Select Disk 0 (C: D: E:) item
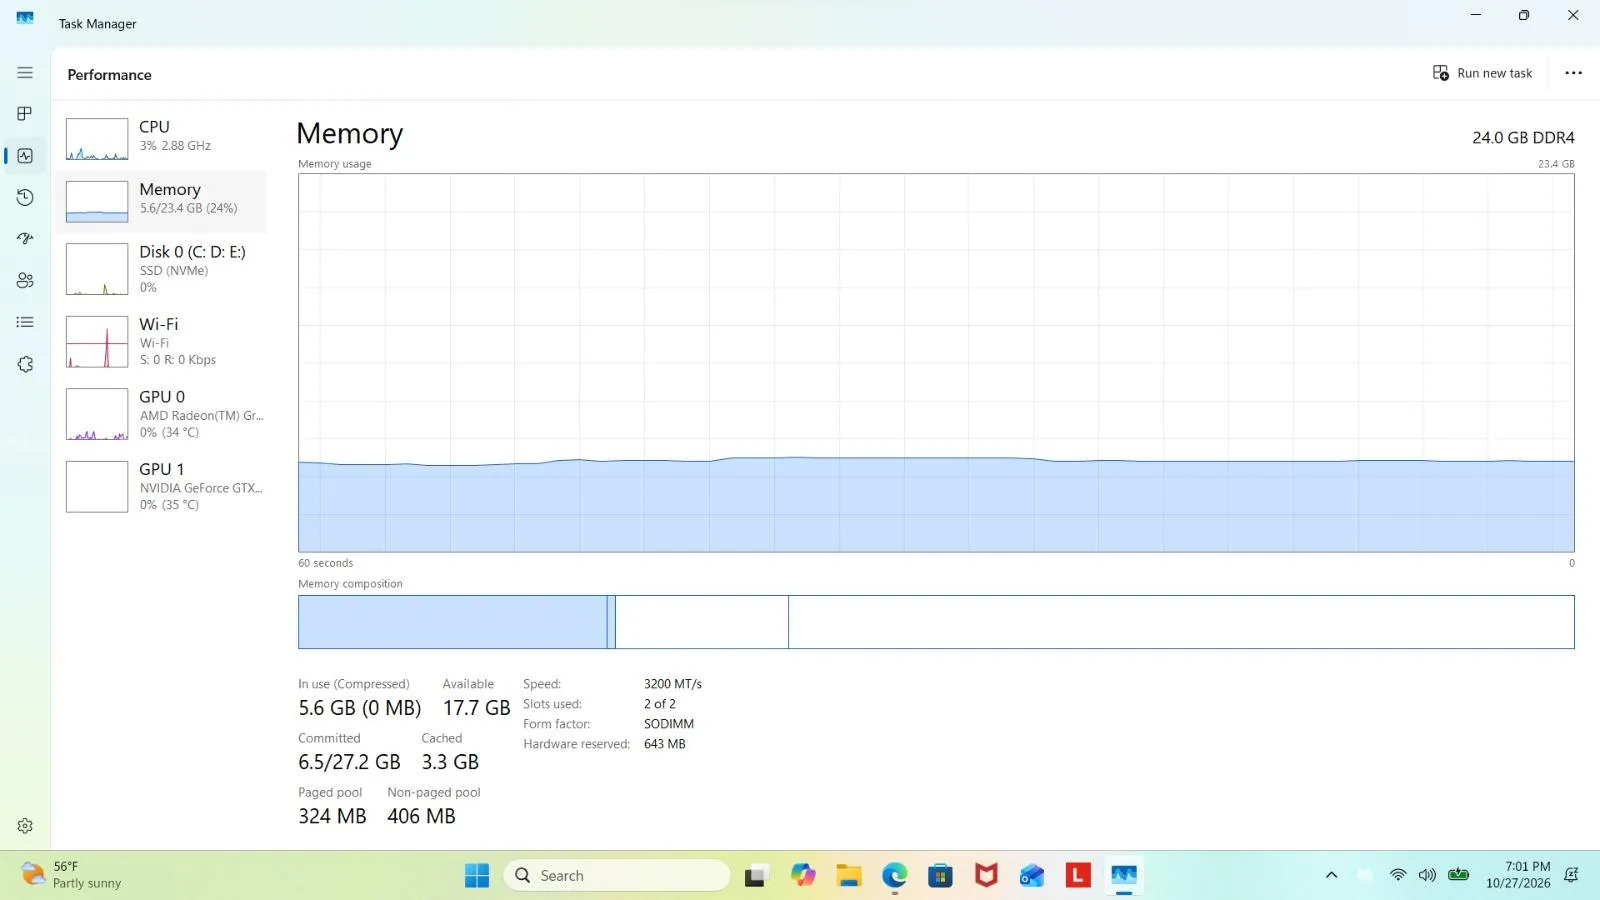The image size is (1600, 900). tap(162, 269)
